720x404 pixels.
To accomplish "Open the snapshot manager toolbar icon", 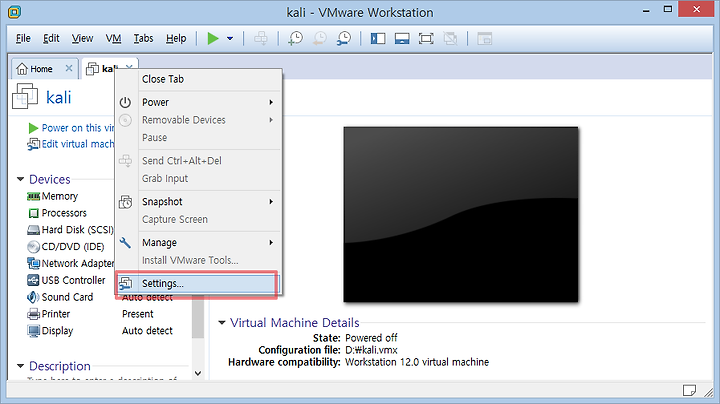I will point(343,39).
